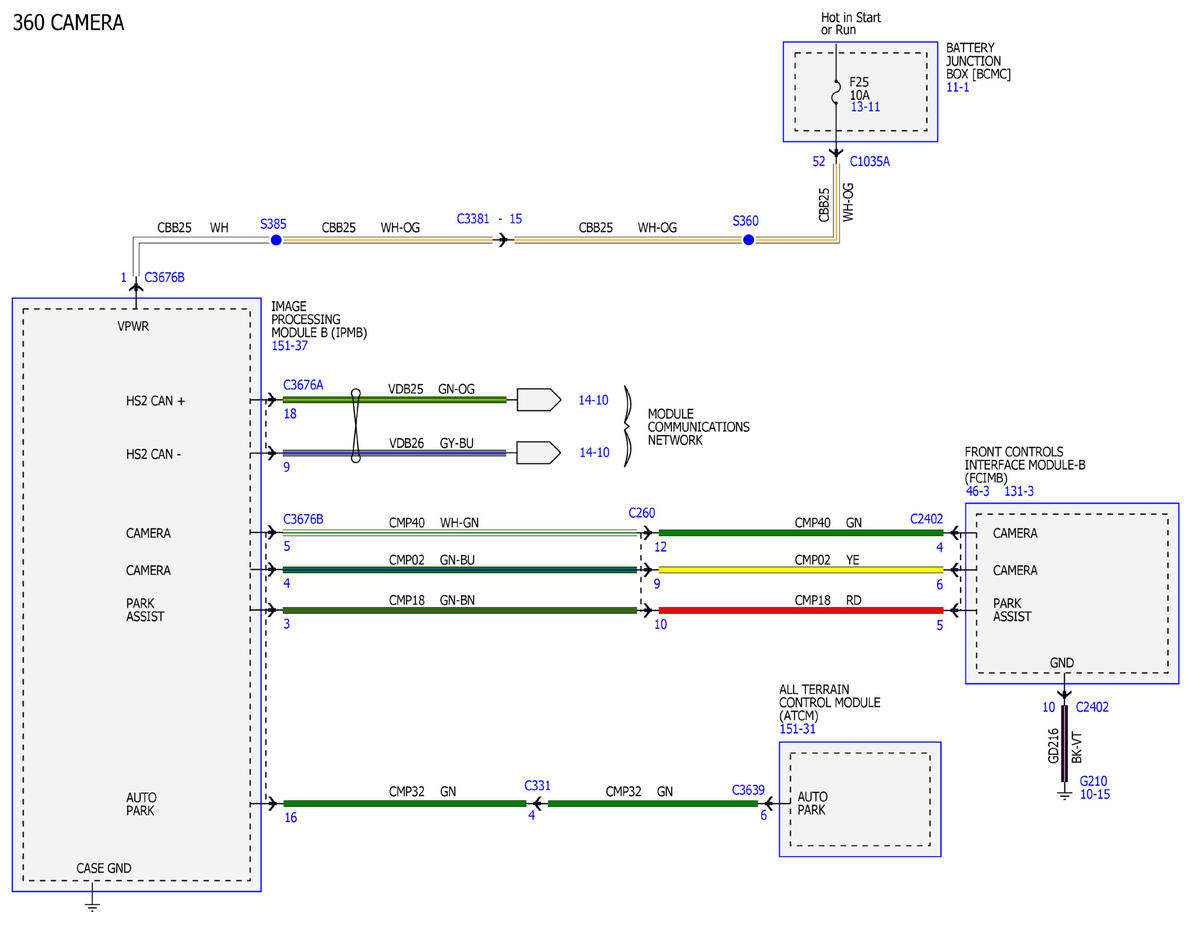This screenshot has height=927, width=1200.
Task: Open connector C3676A reference
Action: point(304,384)
